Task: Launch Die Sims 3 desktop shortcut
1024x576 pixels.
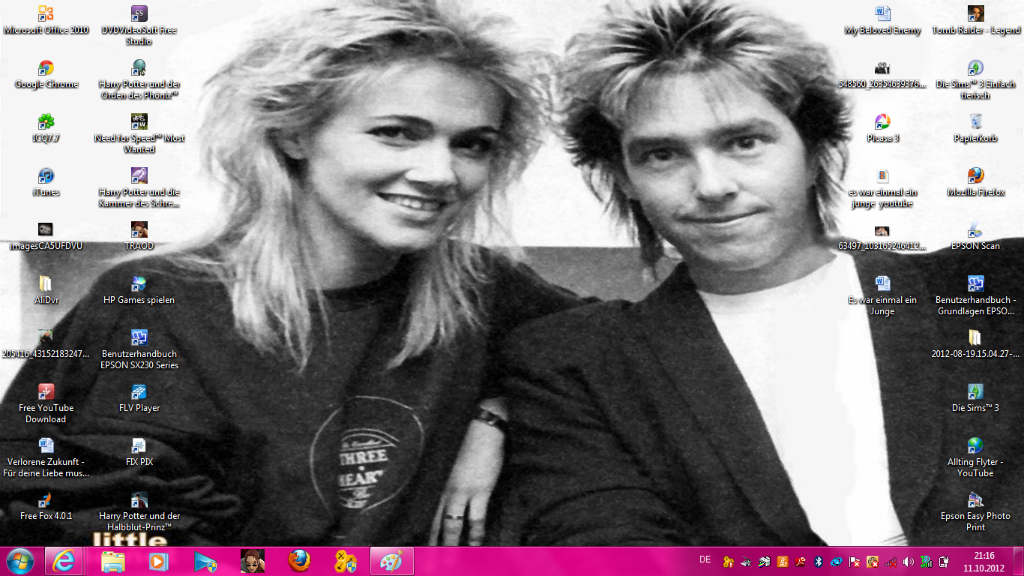Action: click(x=975, y=393)
